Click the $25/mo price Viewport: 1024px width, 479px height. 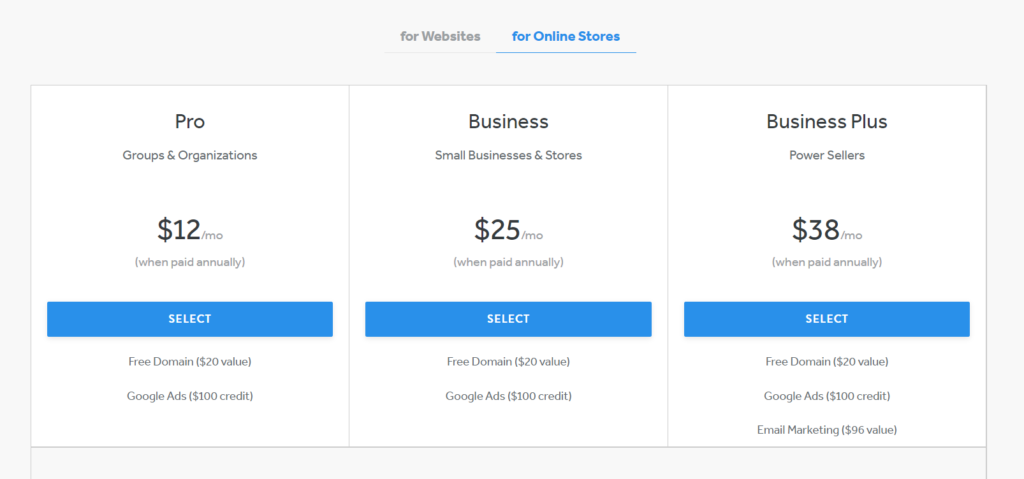pos(508,230)
